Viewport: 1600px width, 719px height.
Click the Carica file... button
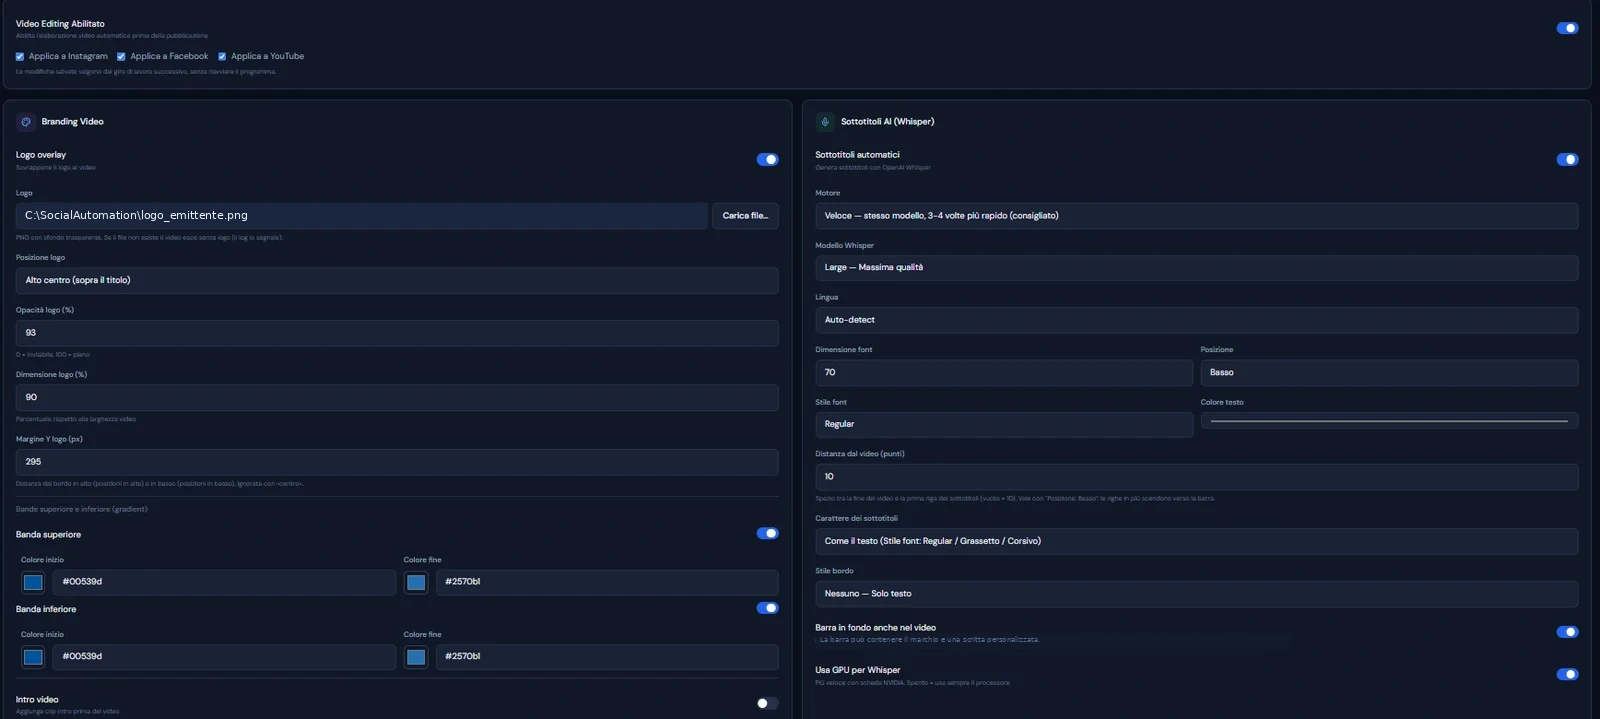point(745,216)
